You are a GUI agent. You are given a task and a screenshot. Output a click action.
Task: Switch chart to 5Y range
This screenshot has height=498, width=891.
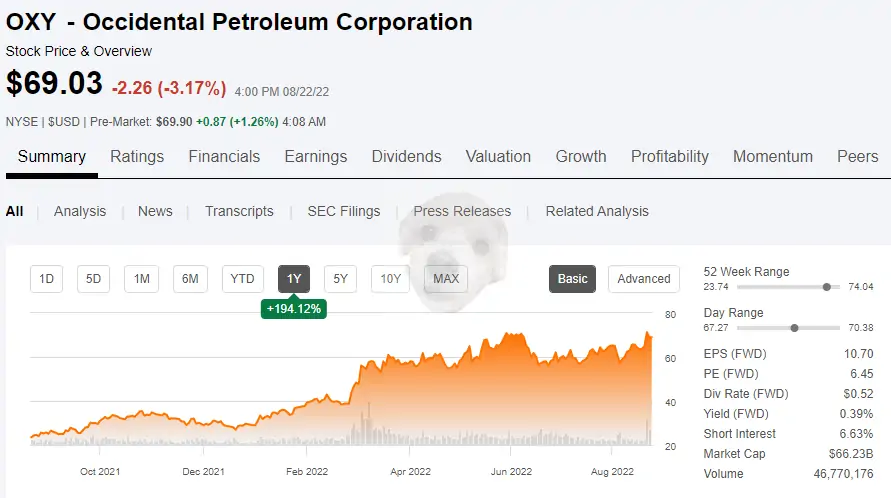click(340, 279)
